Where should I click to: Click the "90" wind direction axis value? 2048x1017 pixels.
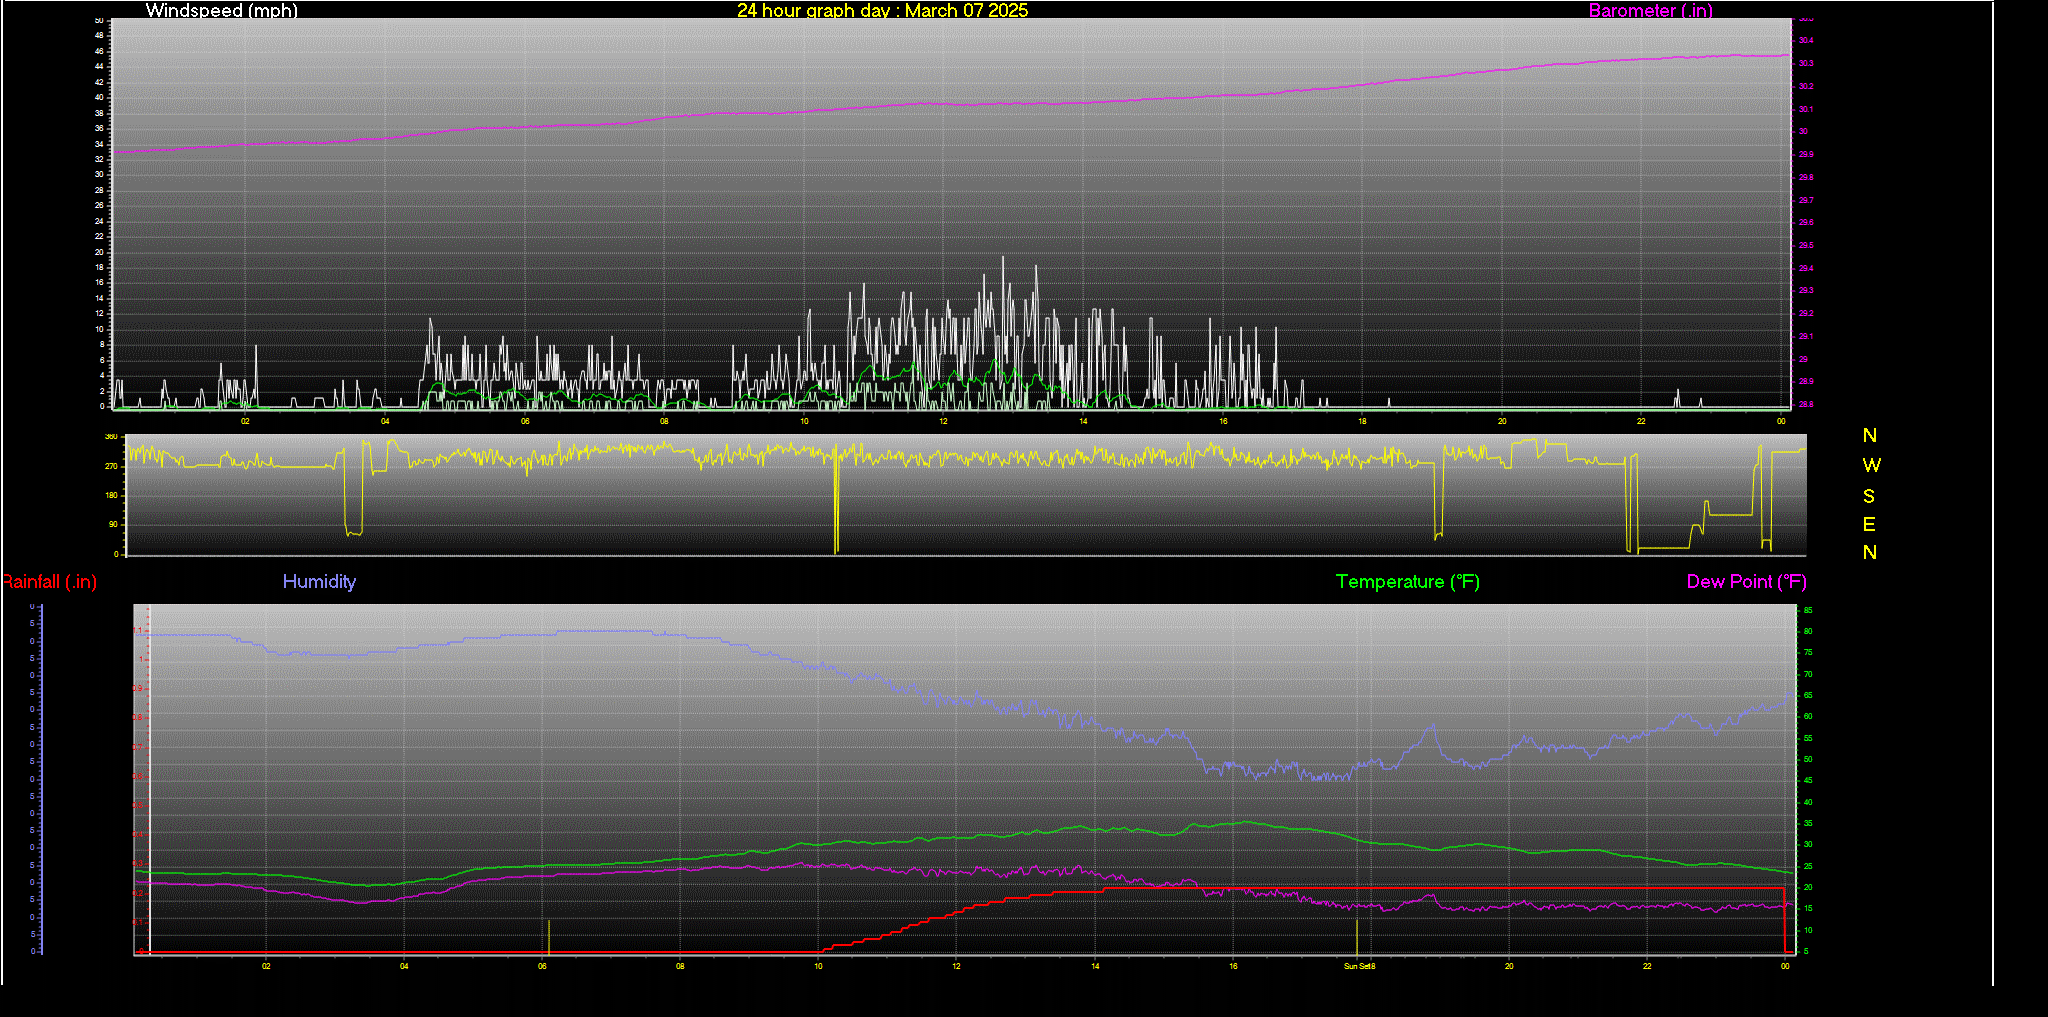(x=115, y=524)
